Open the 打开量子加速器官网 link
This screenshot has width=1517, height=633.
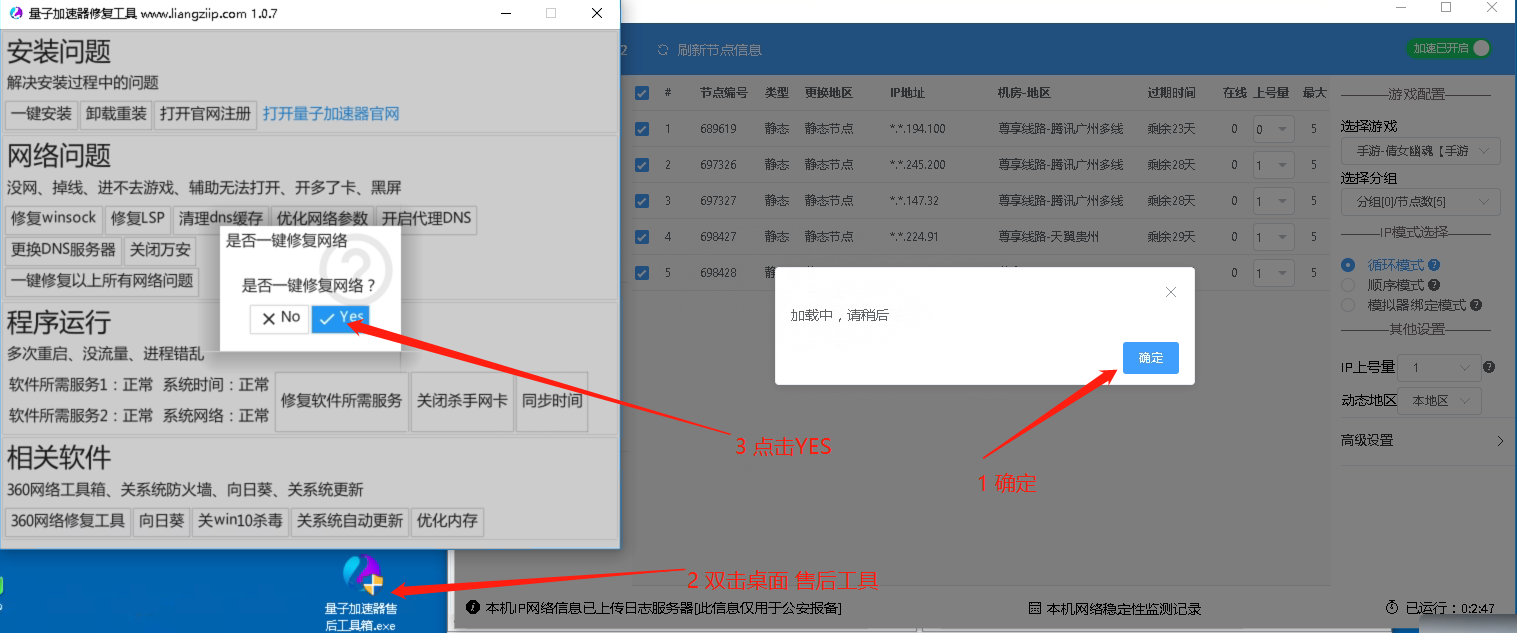coord(331,114)
